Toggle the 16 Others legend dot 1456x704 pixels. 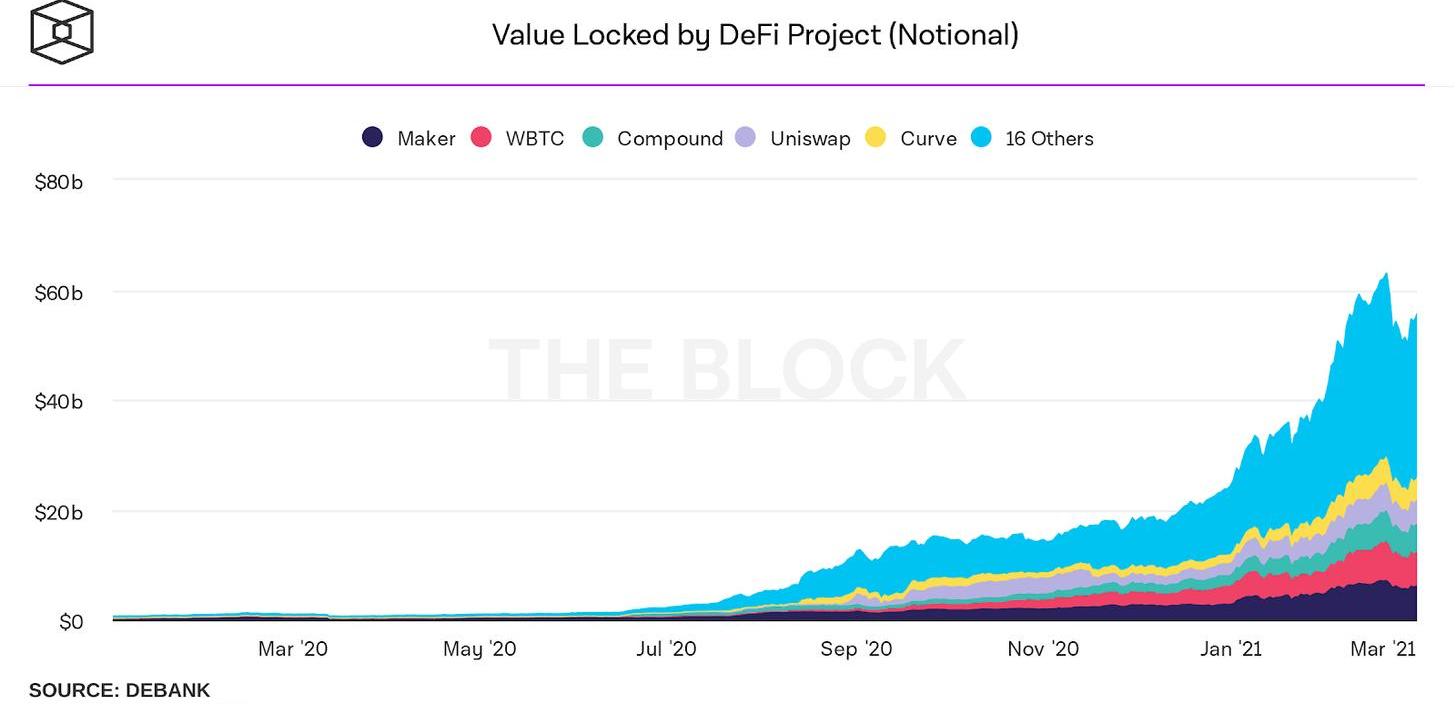tap(981, 138)
